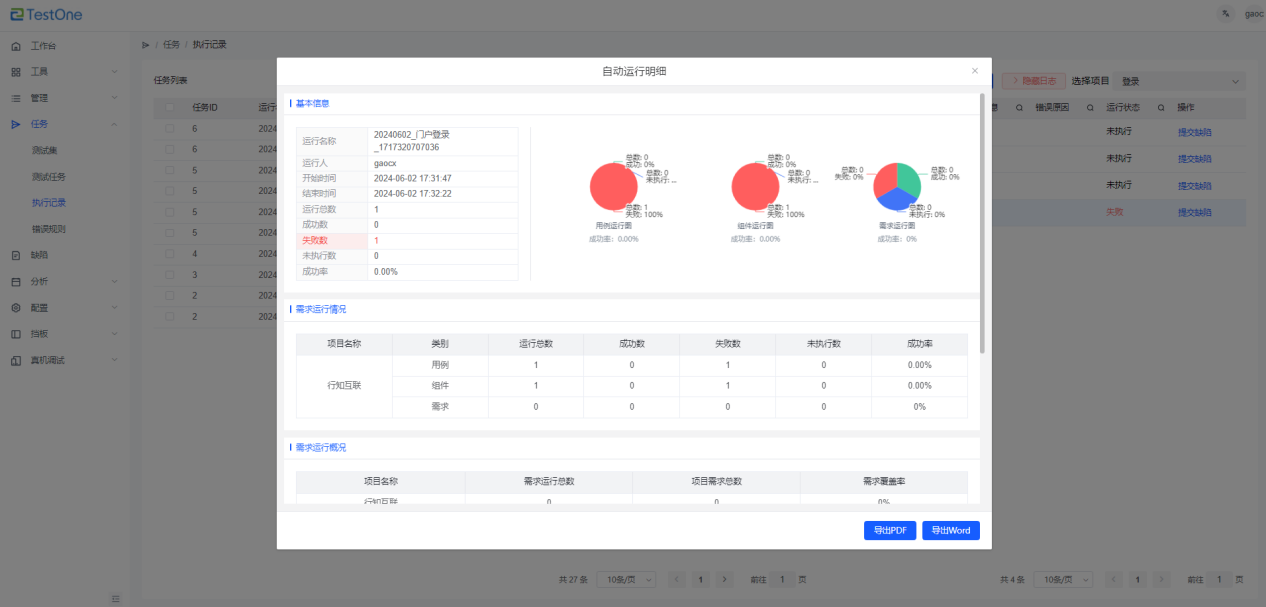
Task: Close the 自动运行明细 dialog with X
Action: point(975,71)
